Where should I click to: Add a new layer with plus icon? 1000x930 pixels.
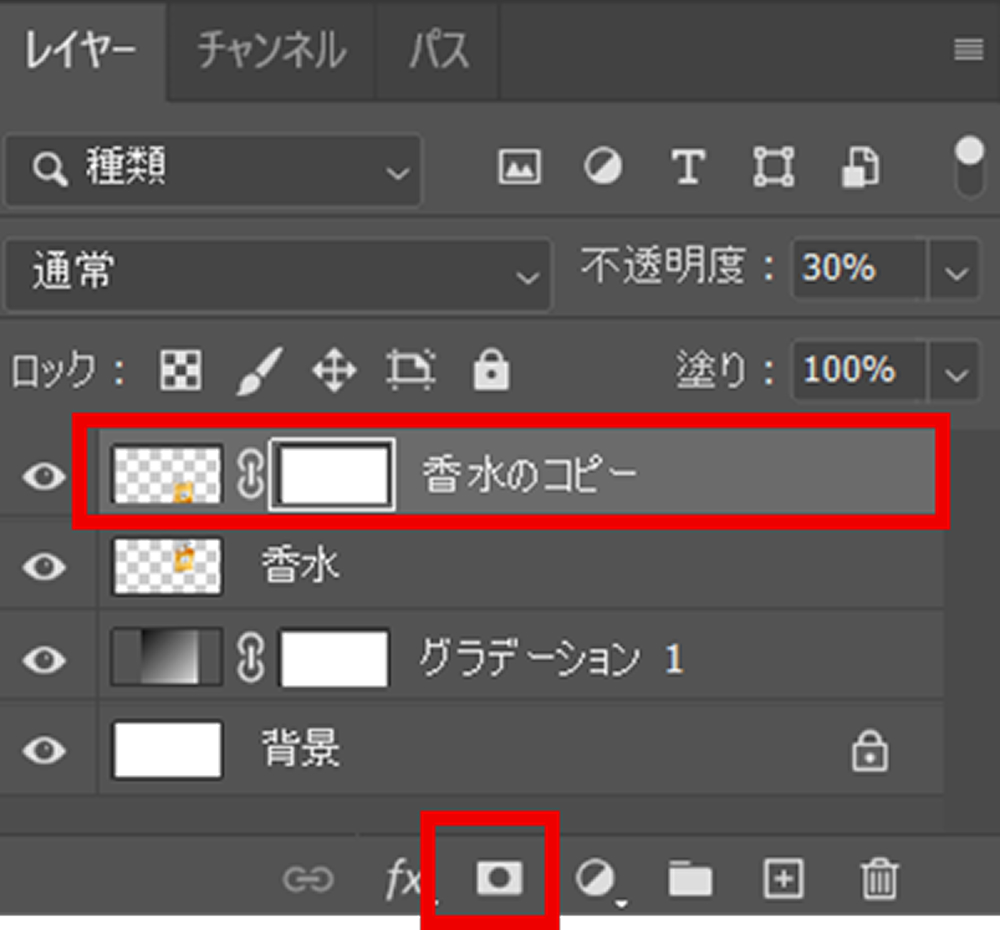coord(783,879)
